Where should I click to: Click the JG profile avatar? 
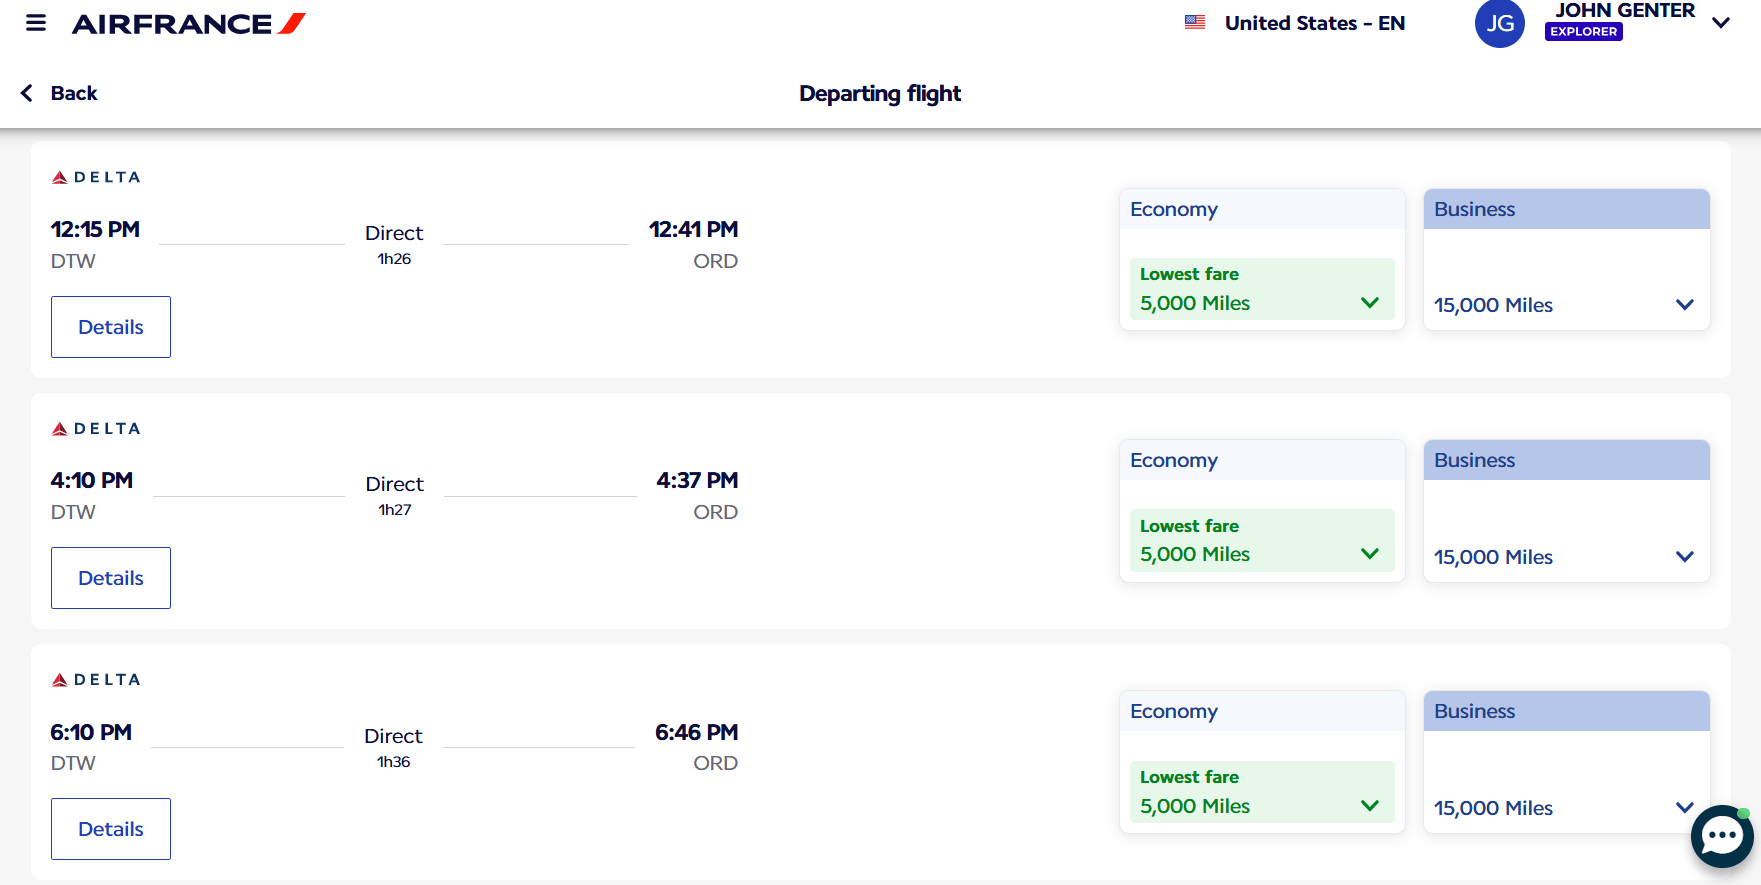1499,23
